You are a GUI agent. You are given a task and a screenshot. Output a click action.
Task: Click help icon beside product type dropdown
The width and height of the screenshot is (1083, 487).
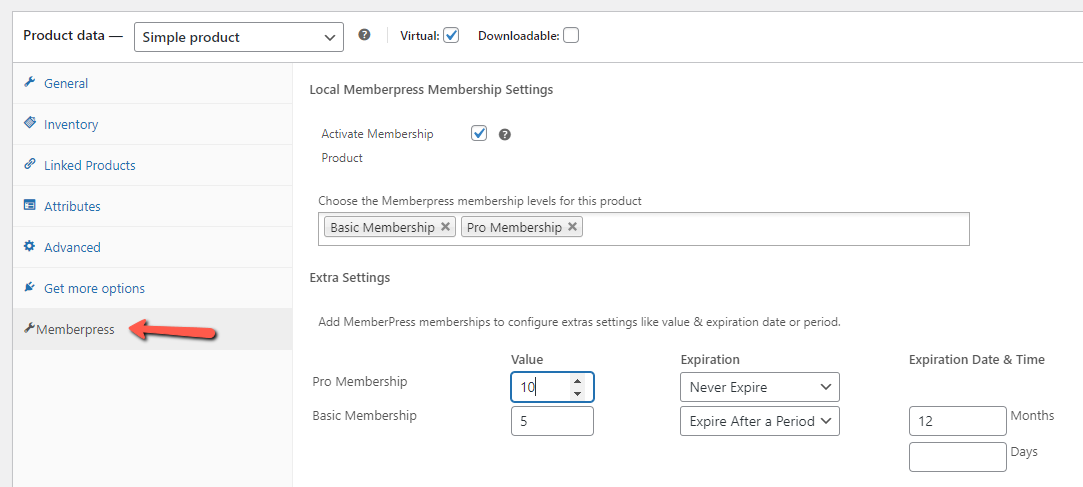point(364,35)
